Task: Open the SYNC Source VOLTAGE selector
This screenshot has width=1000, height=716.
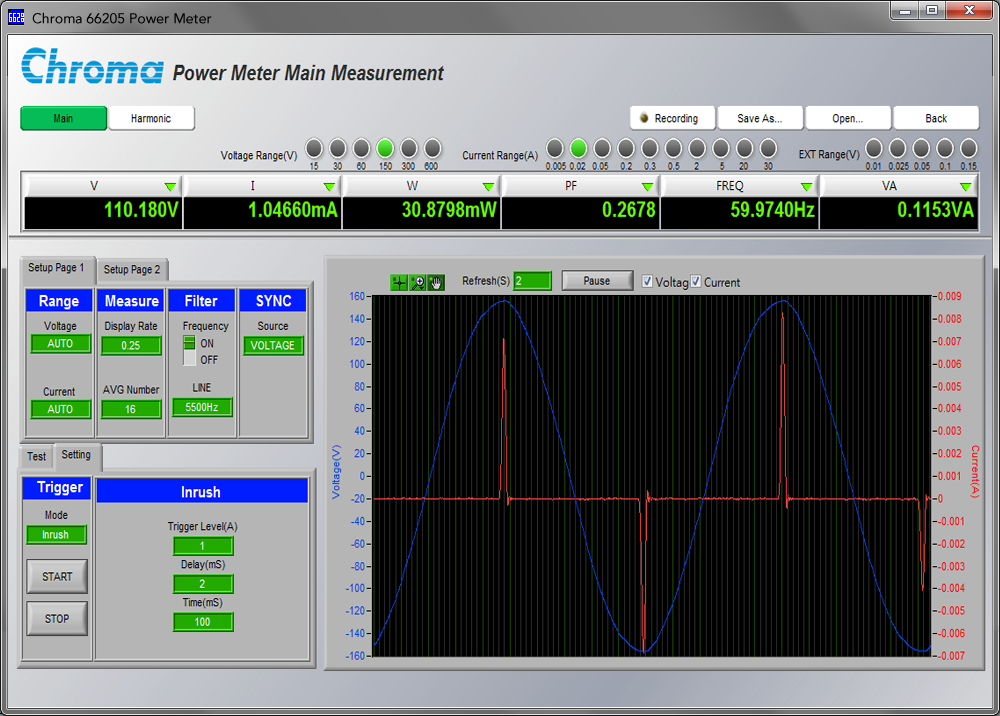Action: 273,346
